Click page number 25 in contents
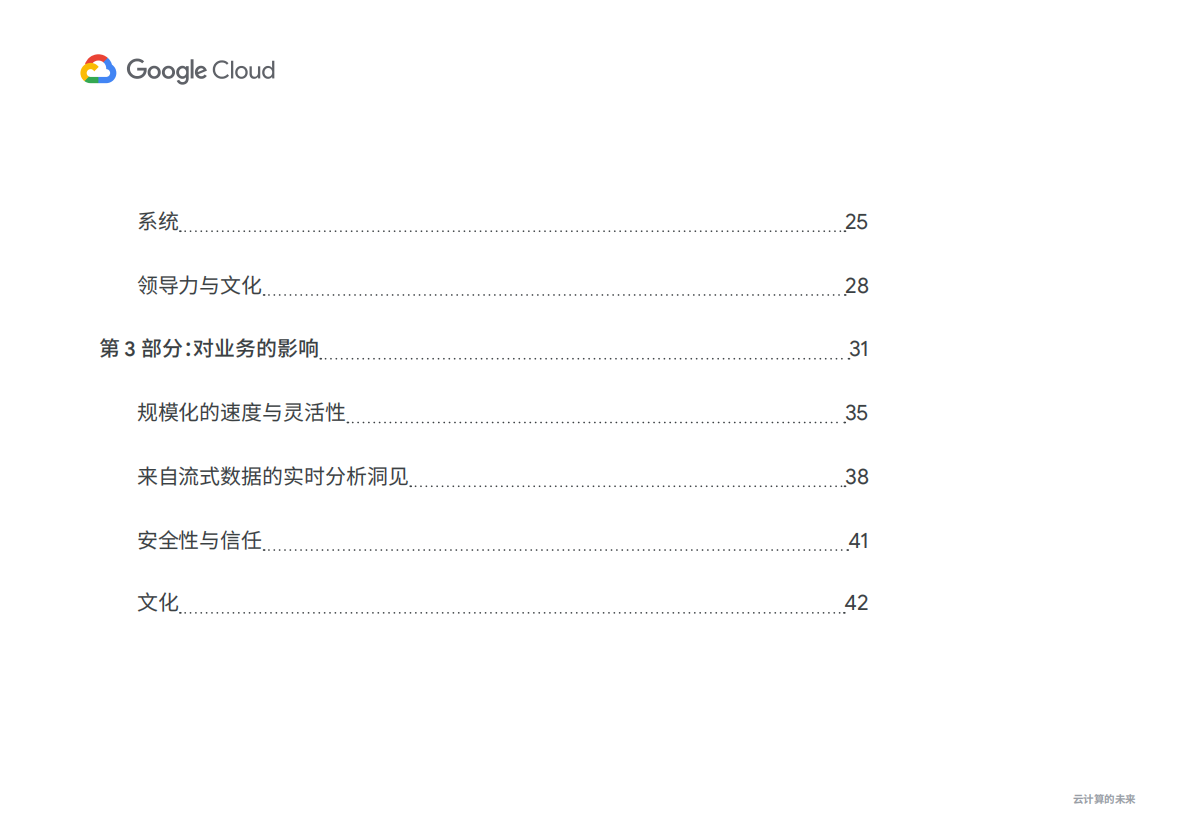This screenshot has height=828, width=1190. click(856, 222)
